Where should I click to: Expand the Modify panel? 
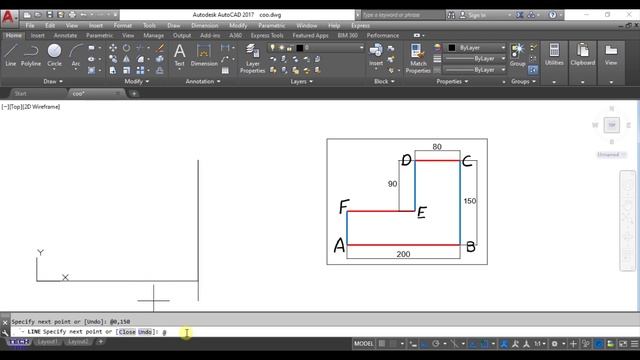(x=136, y=81)
